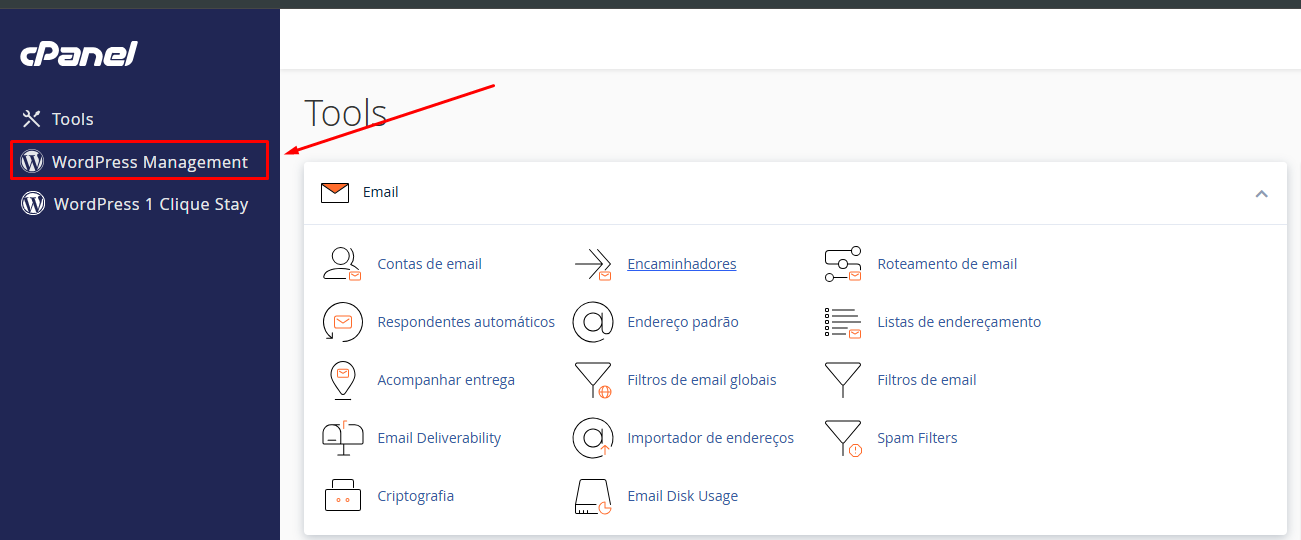Open the Listas de endereçamento icon

842,322
